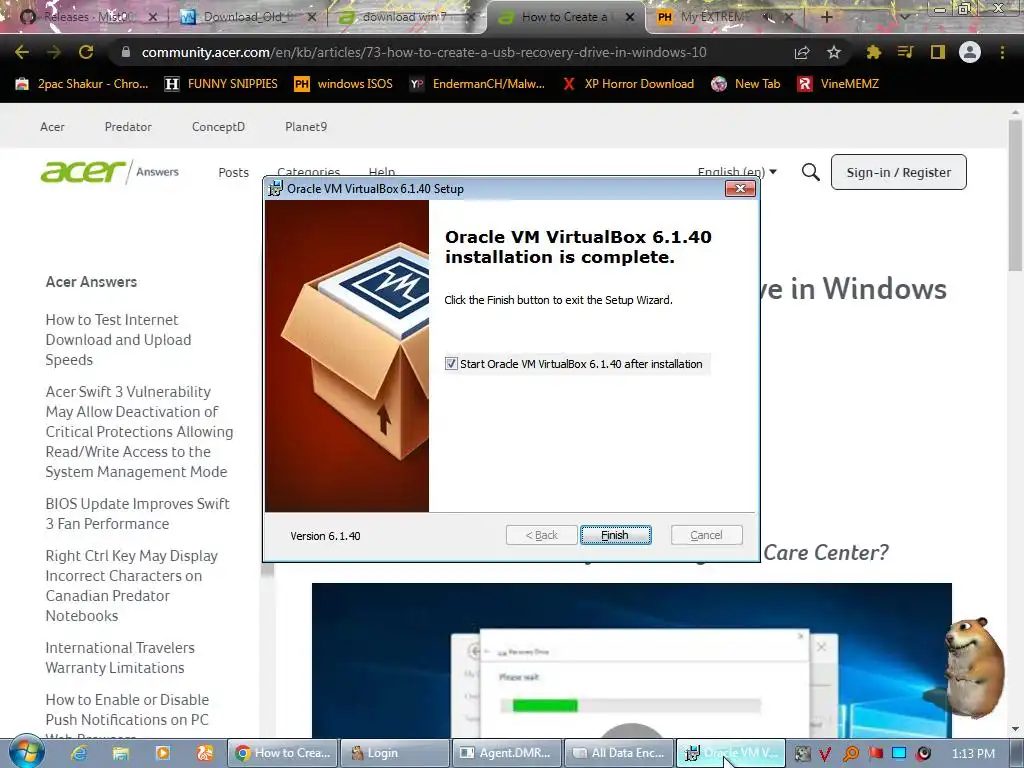Viewport: 1024px width, 768px height.
Task: Open XP Horror Download bookmark
Action: (x=628, y=84)
